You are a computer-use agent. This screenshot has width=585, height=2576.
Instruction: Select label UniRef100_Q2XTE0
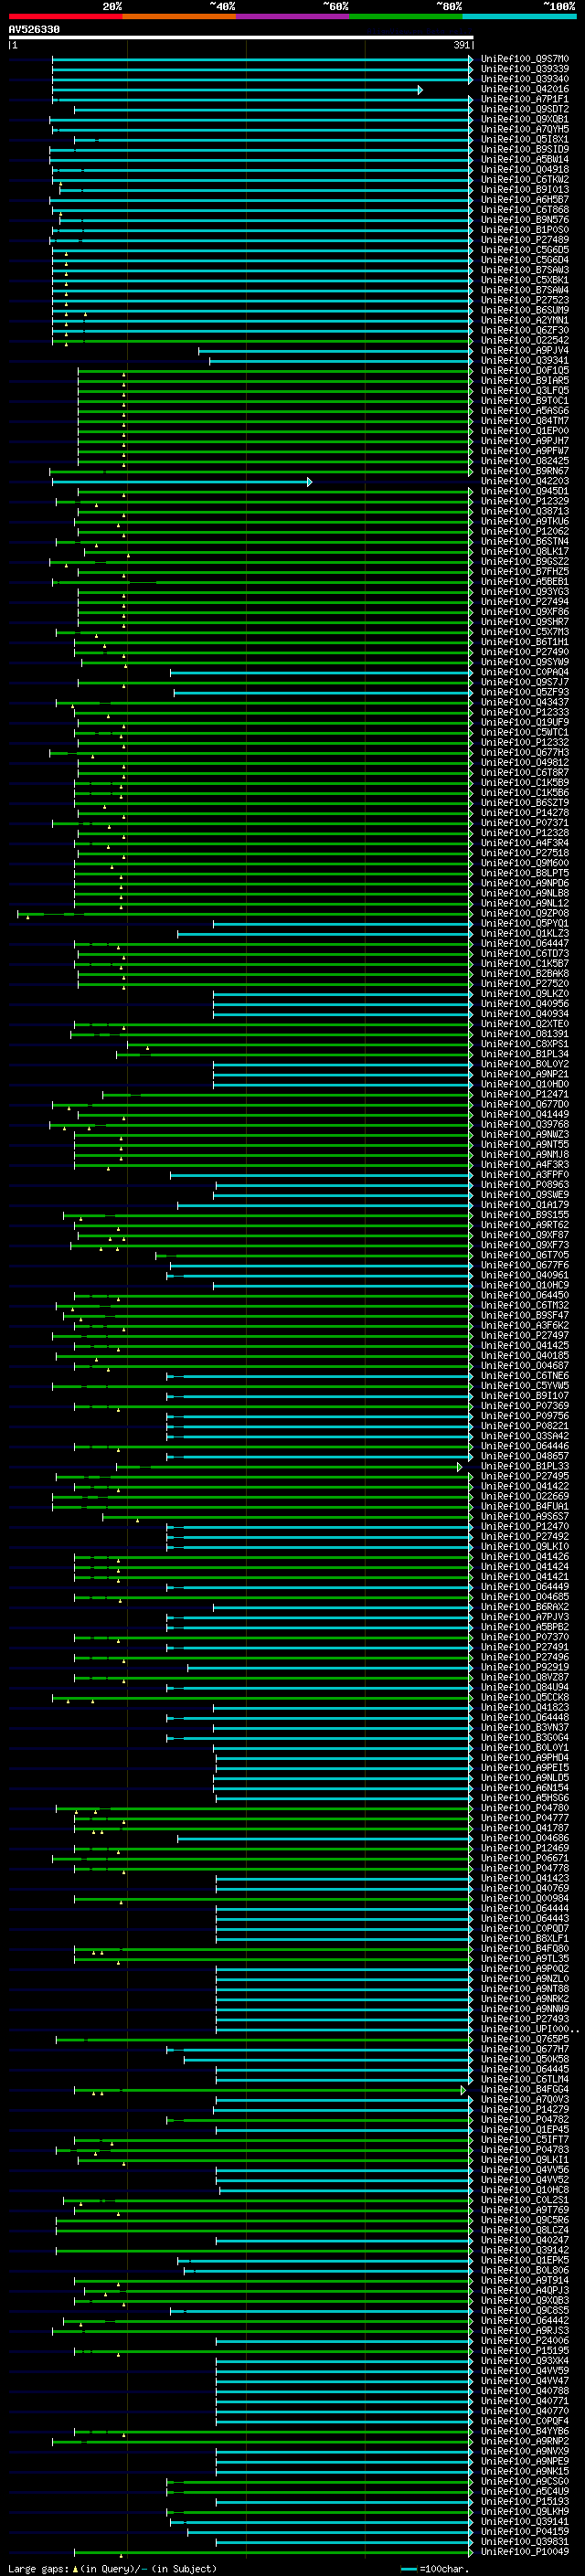pos(525,1024)
